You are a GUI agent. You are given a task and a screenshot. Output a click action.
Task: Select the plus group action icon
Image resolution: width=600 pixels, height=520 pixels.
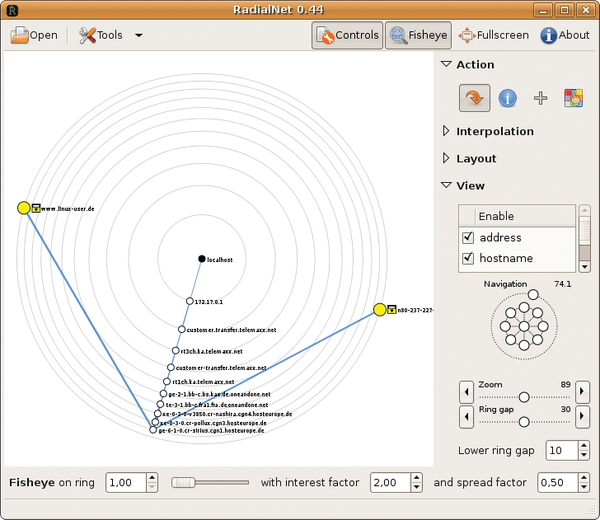(x=540, y=98)
